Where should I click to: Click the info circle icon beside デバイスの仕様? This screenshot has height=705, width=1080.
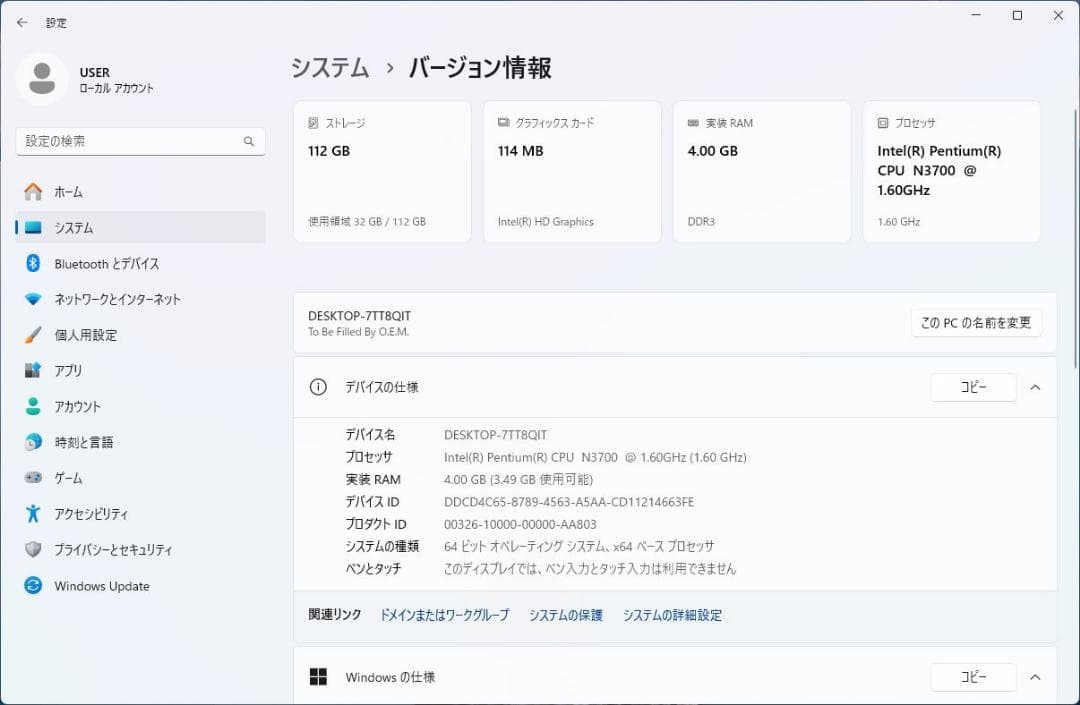[318, 387]
